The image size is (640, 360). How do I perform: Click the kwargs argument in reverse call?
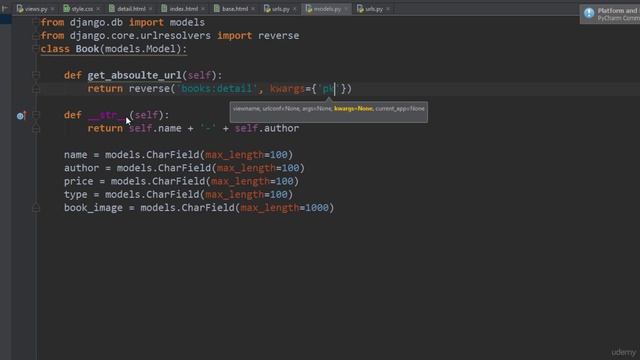(287, 89)
